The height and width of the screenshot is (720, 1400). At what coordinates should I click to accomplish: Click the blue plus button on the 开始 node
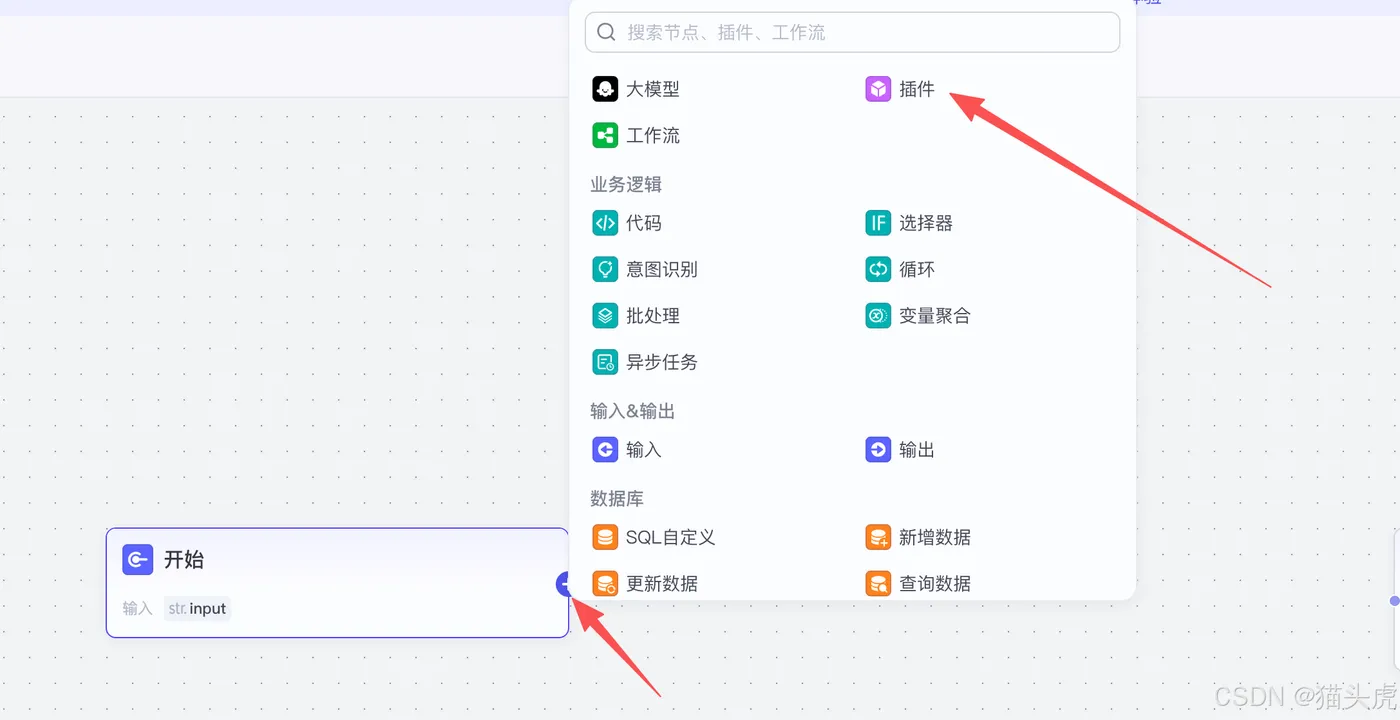click(566, 583)
